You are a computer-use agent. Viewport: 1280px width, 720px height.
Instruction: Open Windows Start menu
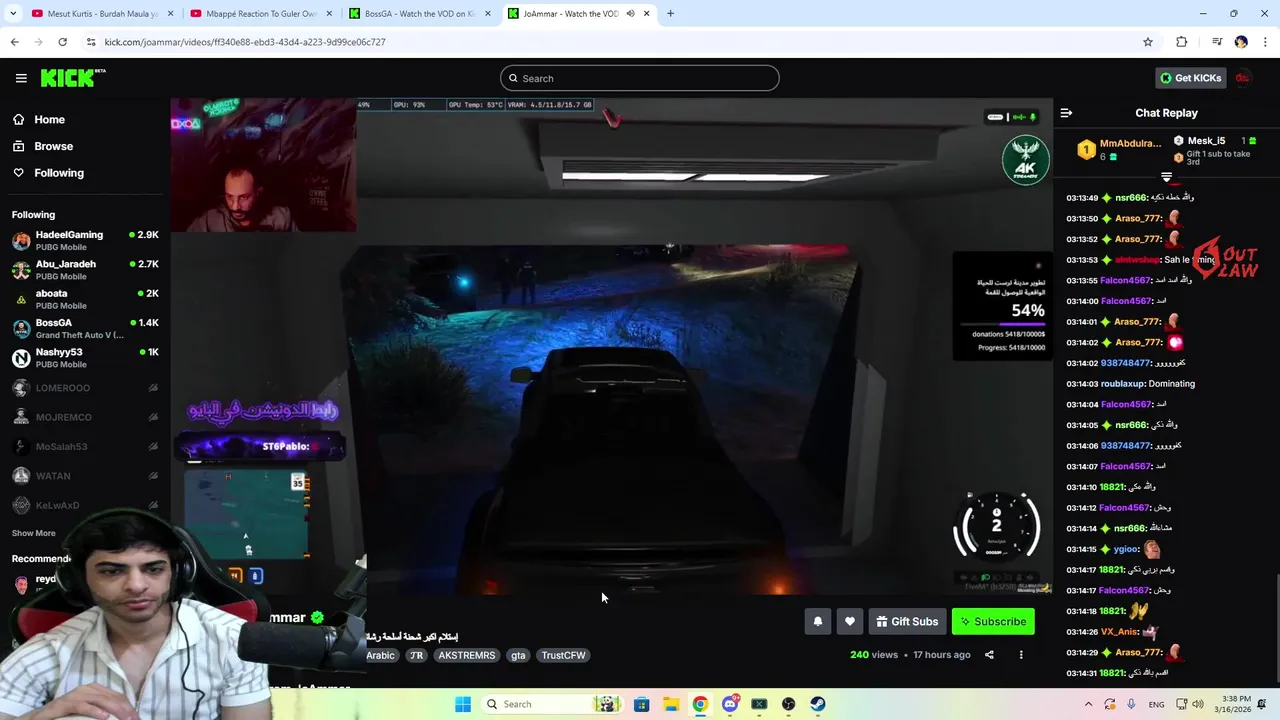(x=462, y=704)
